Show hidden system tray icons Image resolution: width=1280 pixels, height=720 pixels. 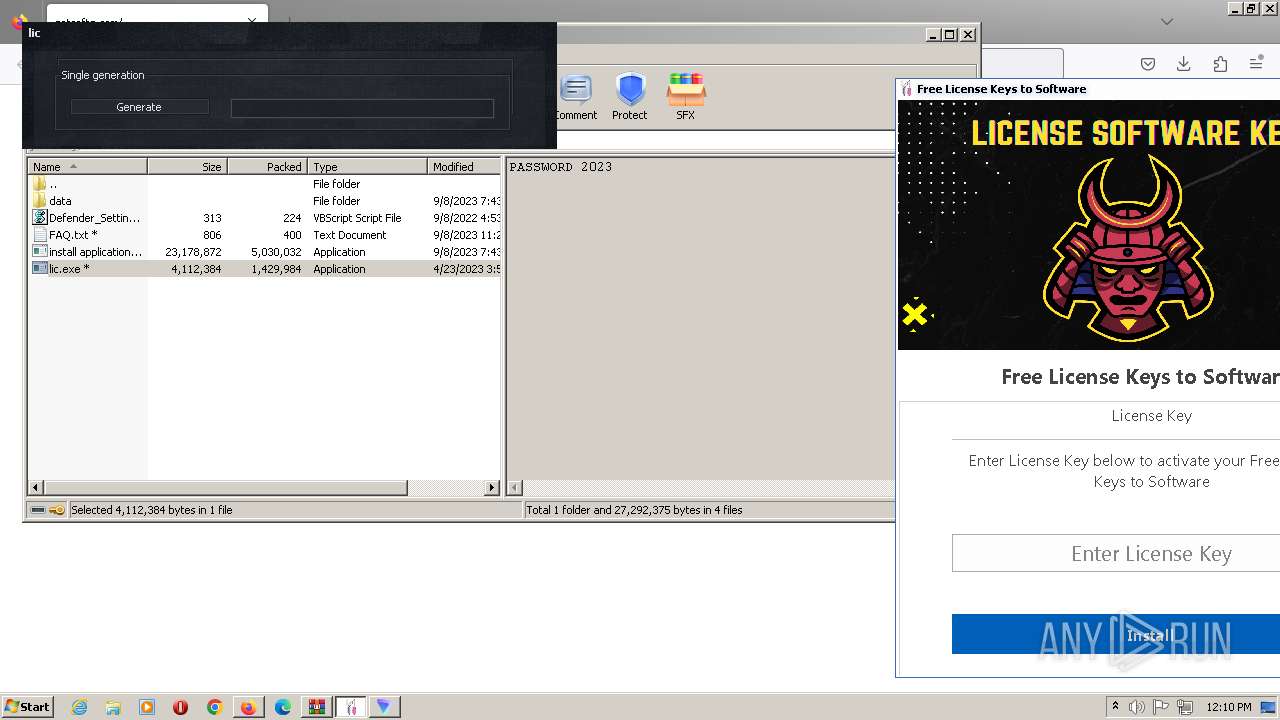click(x=1116, y=707)
